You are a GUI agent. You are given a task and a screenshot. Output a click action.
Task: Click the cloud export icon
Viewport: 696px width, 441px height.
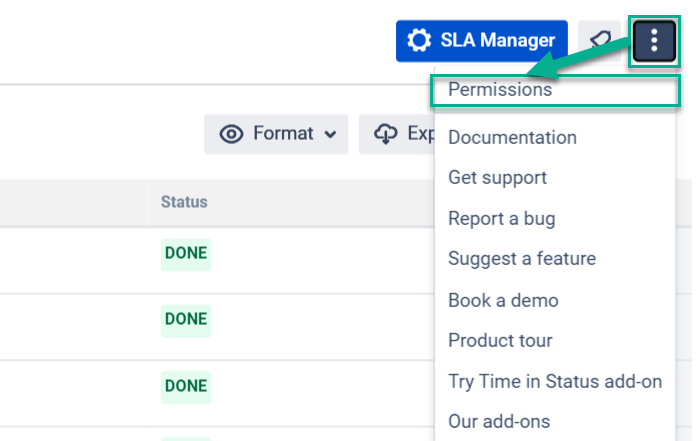pyautogui.click(x=386, y=134)
